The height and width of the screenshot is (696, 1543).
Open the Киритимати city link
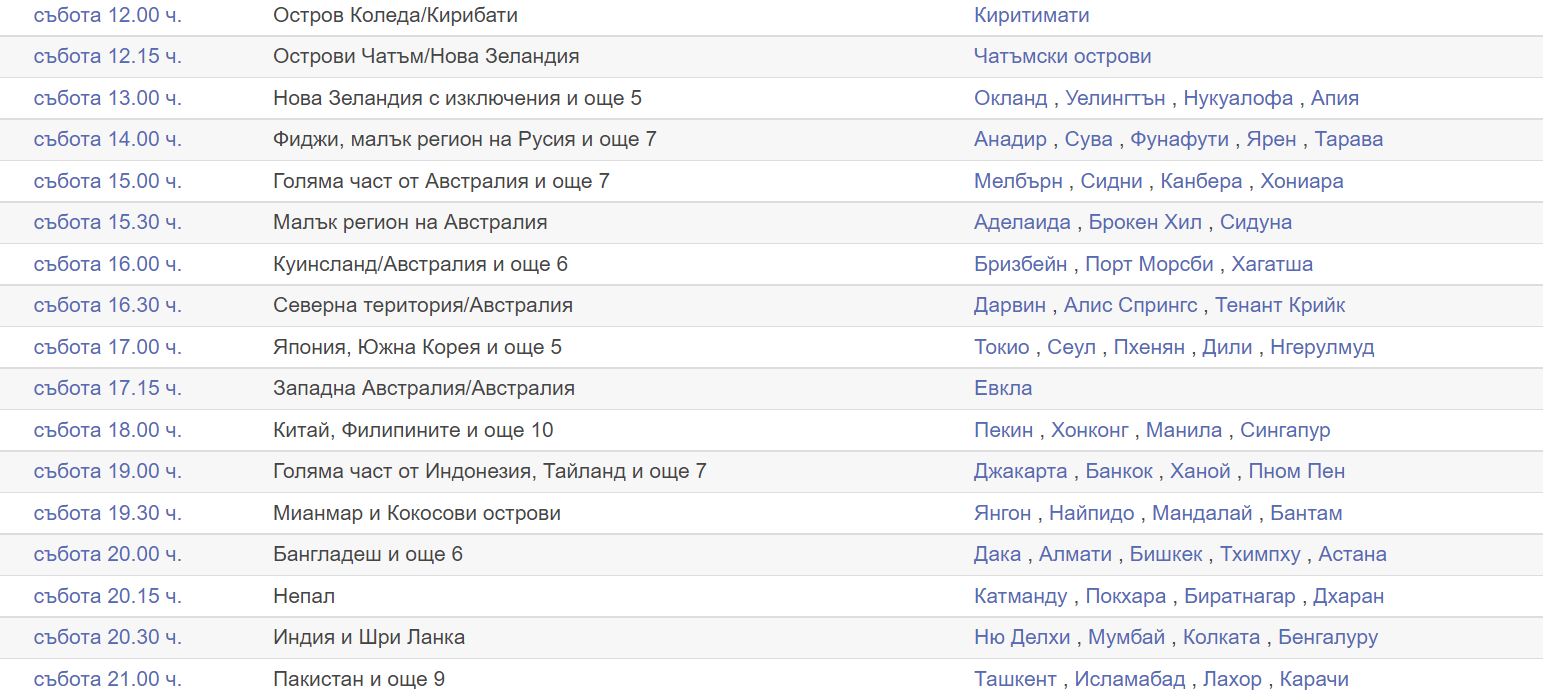pyautogui.click(x=1031, y=16)
